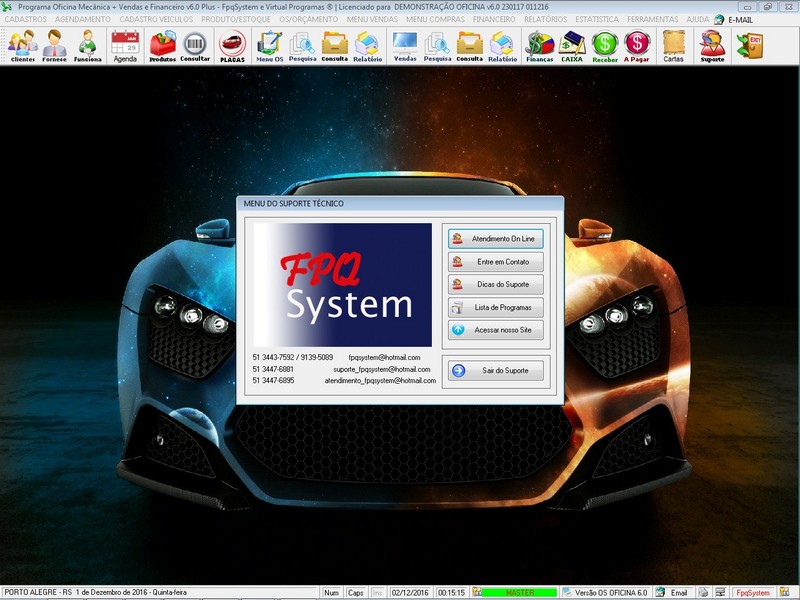Click the green MASTER status indicator
Image resolution: width=800 pixels, height=600 pixels.
(x=520, y=593)
